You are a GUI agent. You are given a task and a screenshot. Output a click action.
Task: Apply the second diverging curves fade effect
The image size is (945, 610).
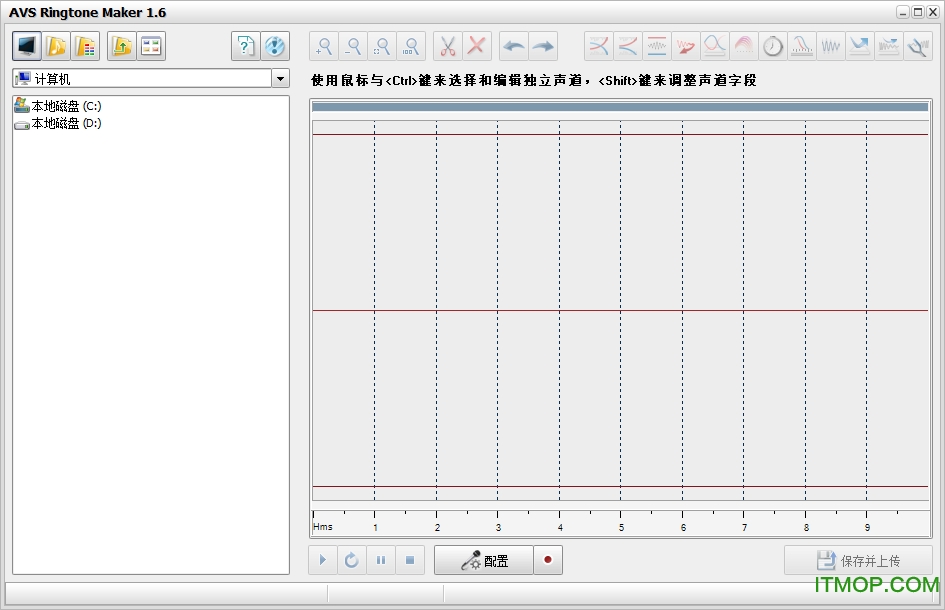pyautogui.click(x=627, y=46)
